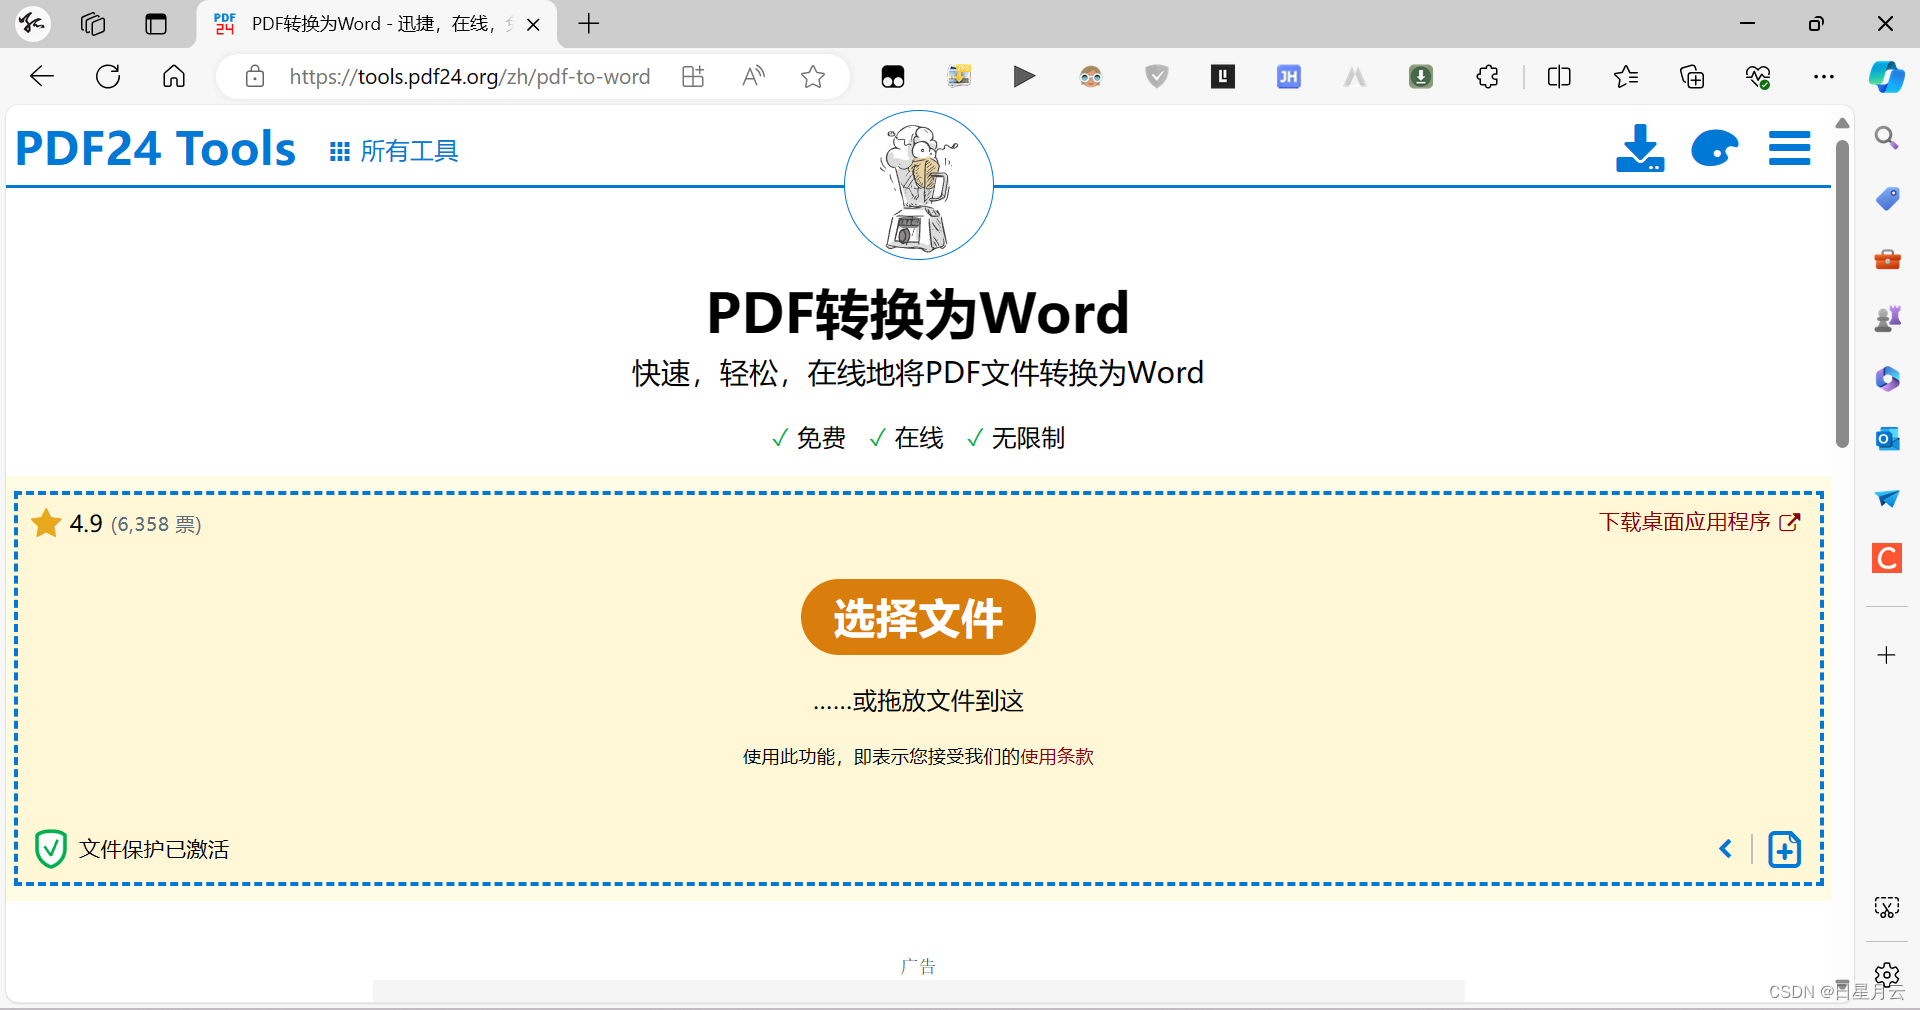Click PDF24 download desktop app icon
Image resolution: width=1920 pixels, height=1010 pixels.
point(1640,149)
